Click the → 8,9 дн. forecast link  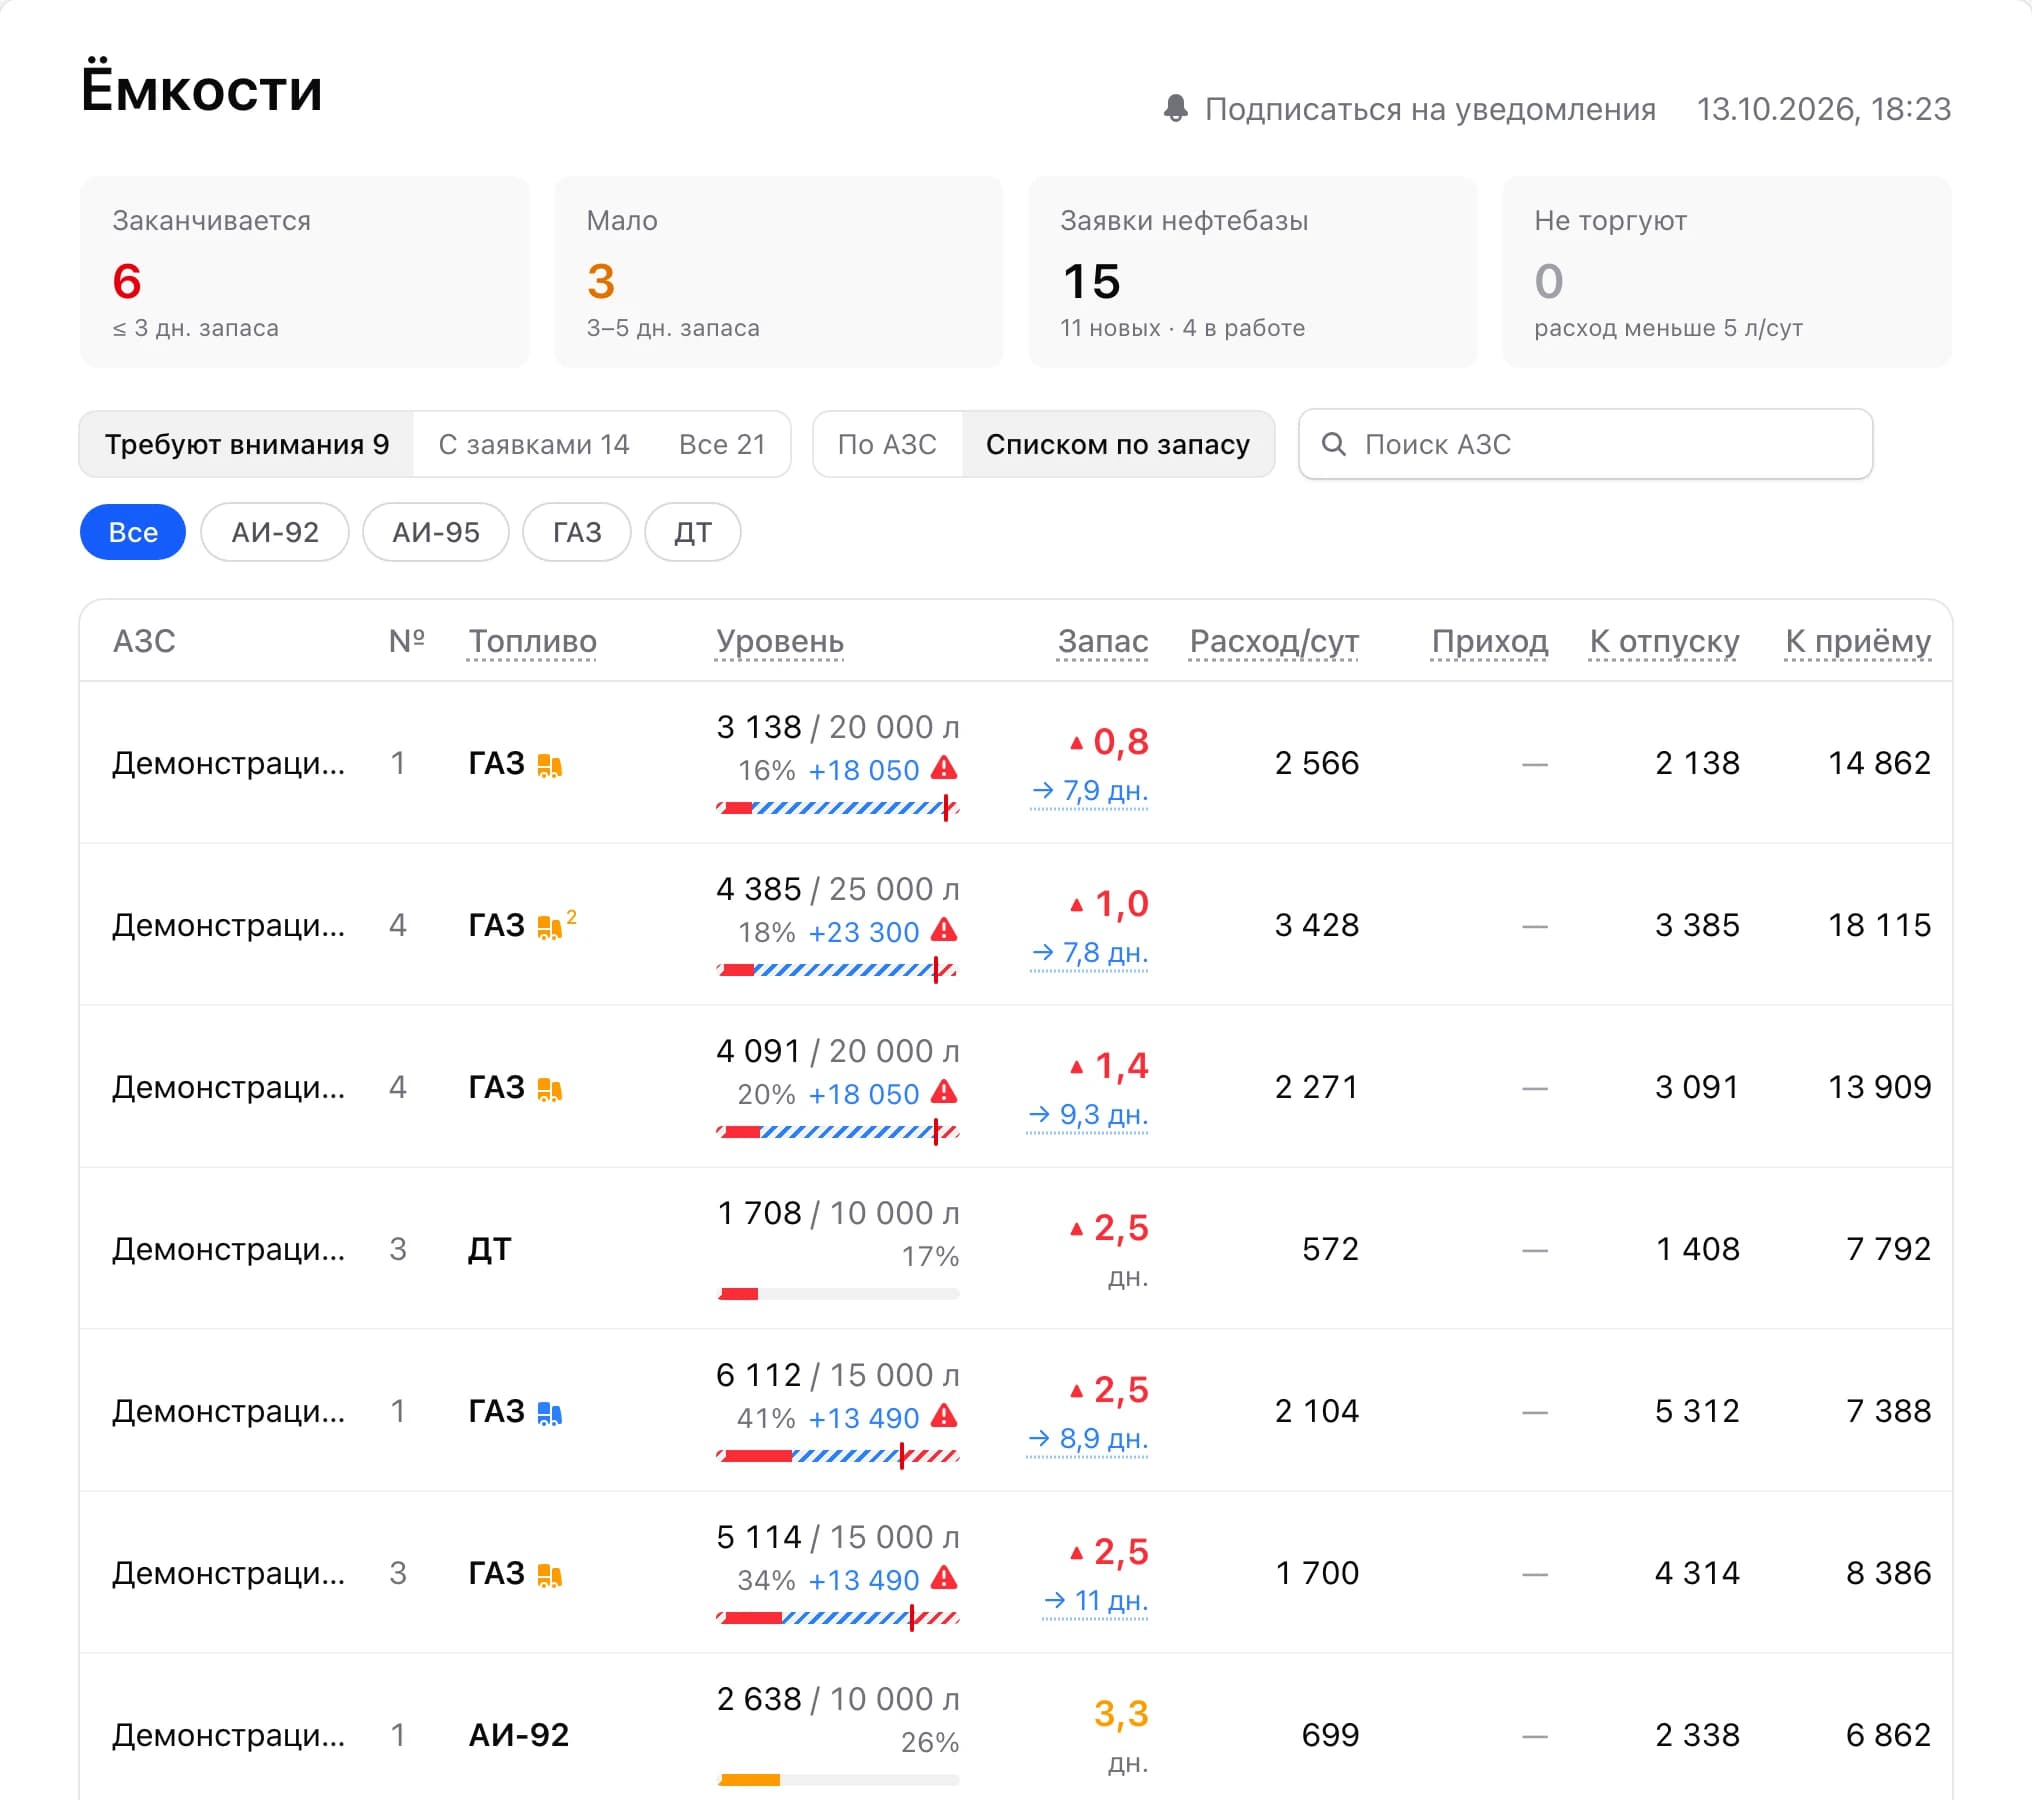[x=1087, y=1439]
